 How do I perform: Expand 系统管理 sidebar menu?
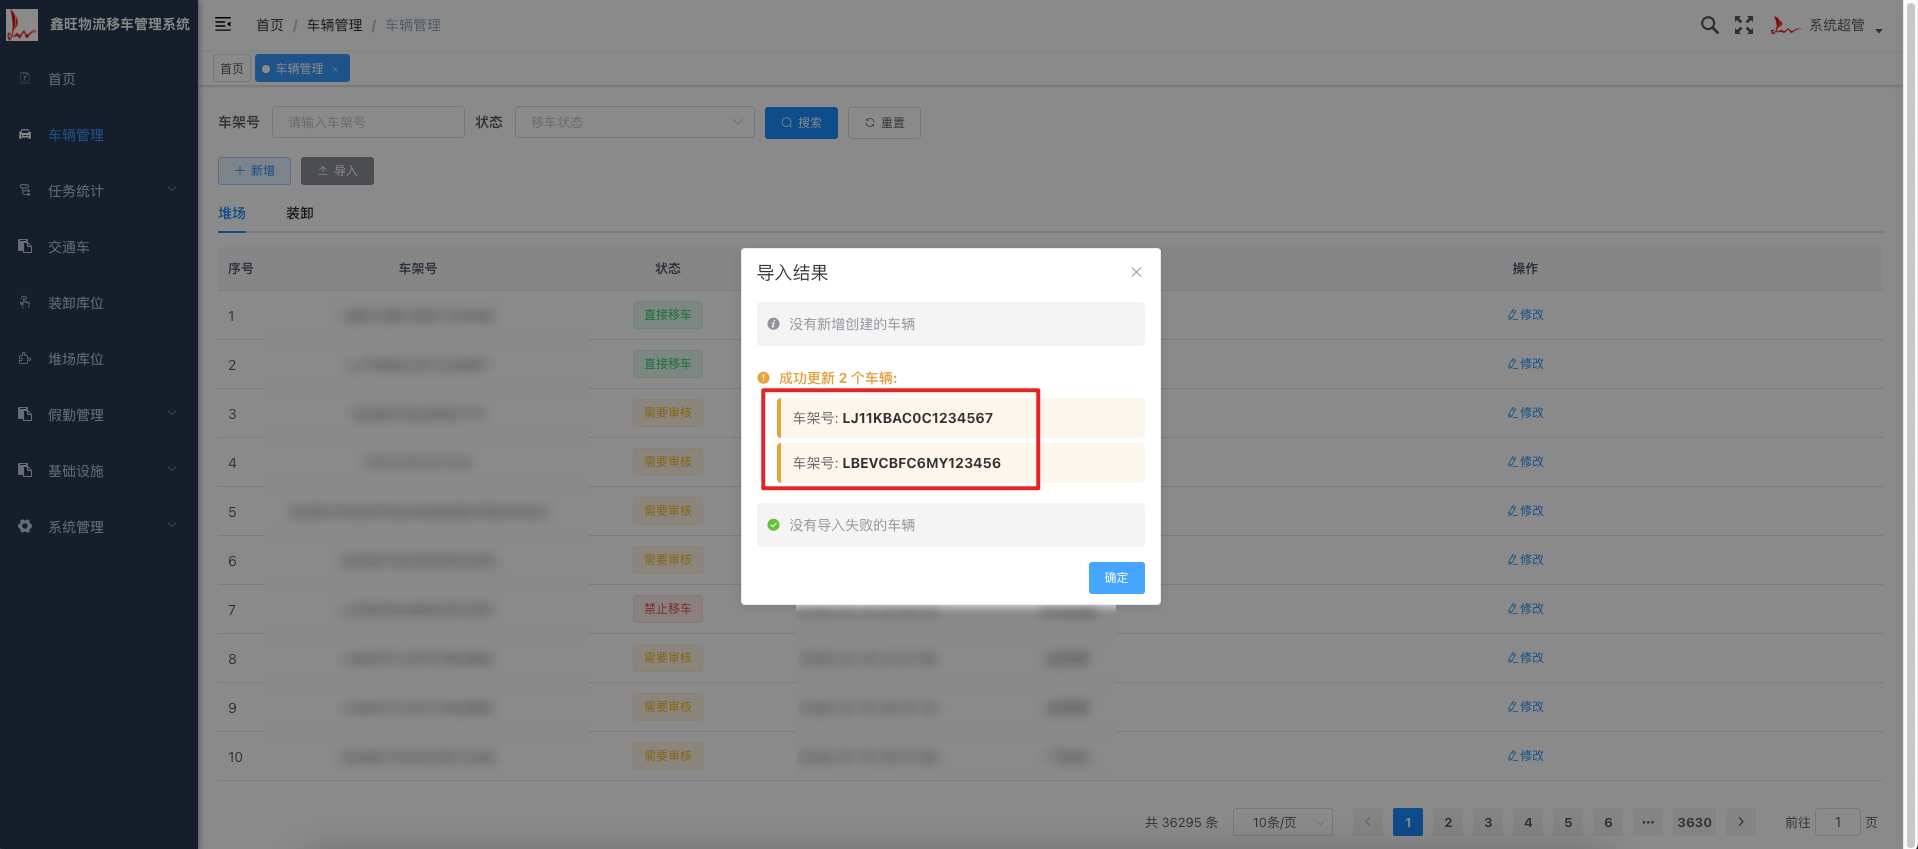(99, 527)
